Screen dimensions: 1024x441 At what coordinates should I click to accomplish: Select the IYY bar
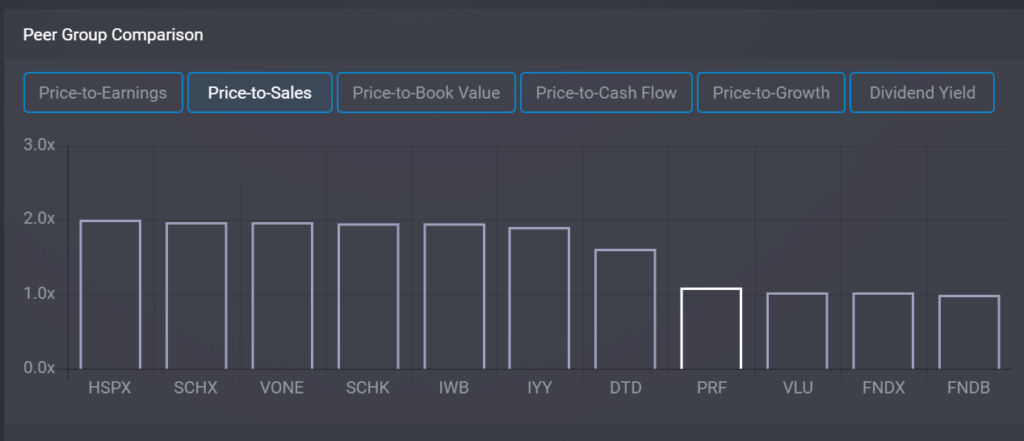[x=539, y=299]
